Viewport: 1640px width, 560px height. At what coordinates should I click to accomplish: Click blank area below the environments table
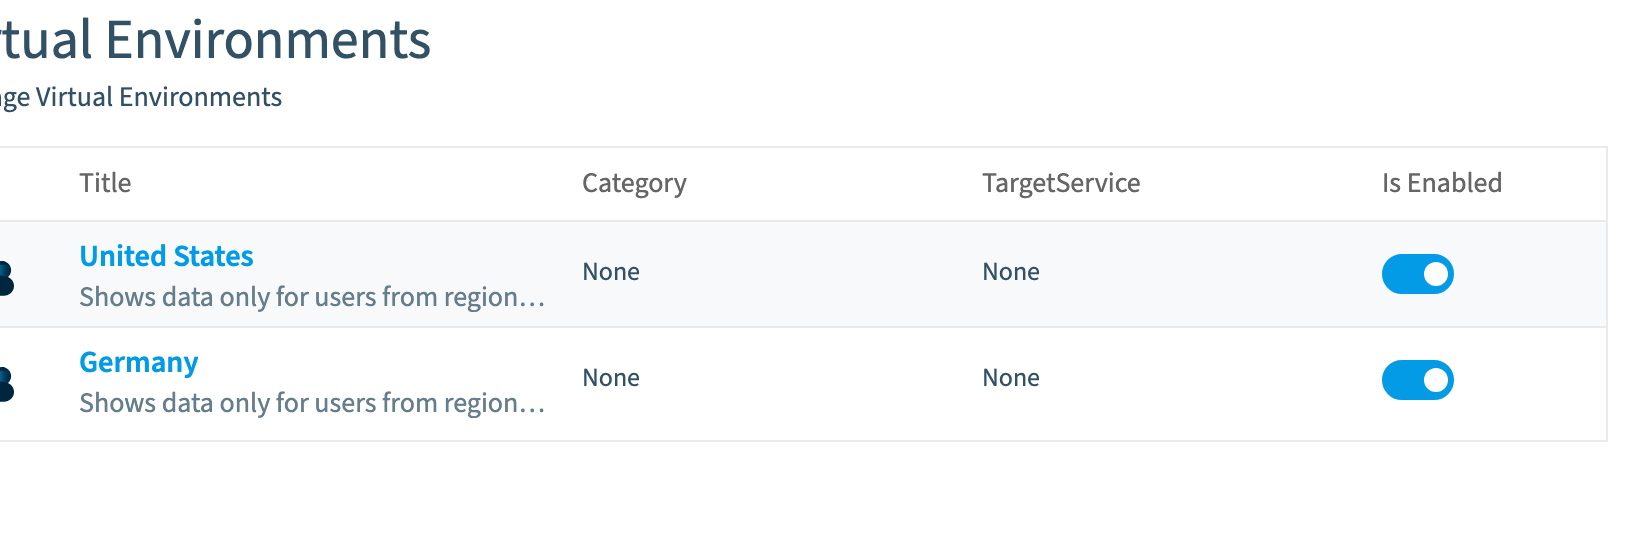click(x=800, y=500)
